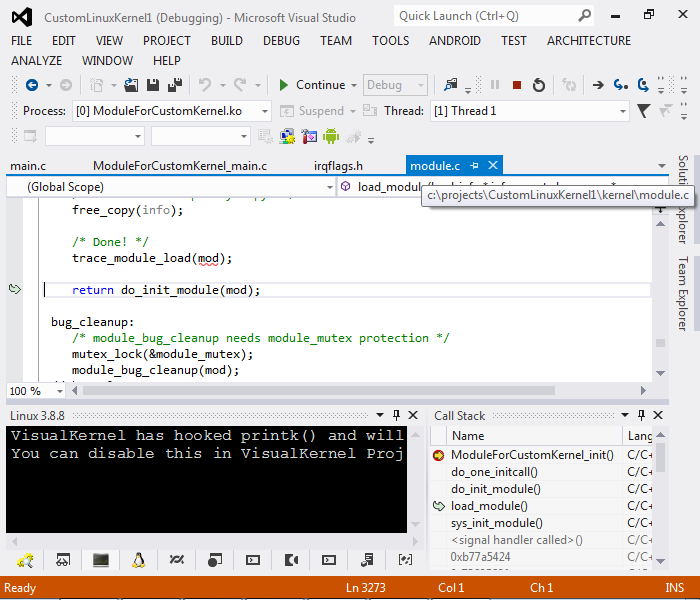This screenshot has height=600, width=700.
Task: Switch to the irqflags.h tab
Action: point(338,166)
